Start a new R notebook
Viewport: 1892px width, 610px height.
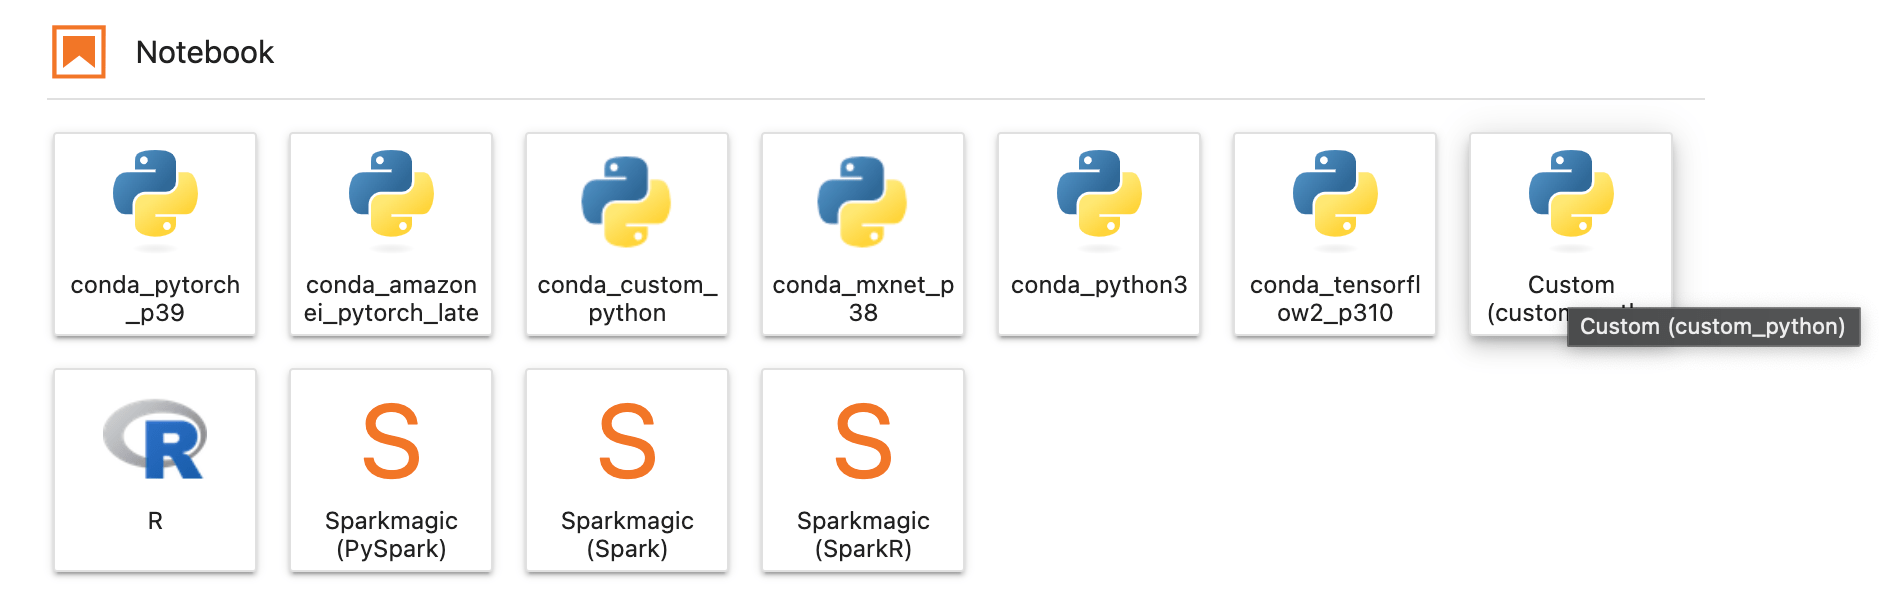pos(155,470)
